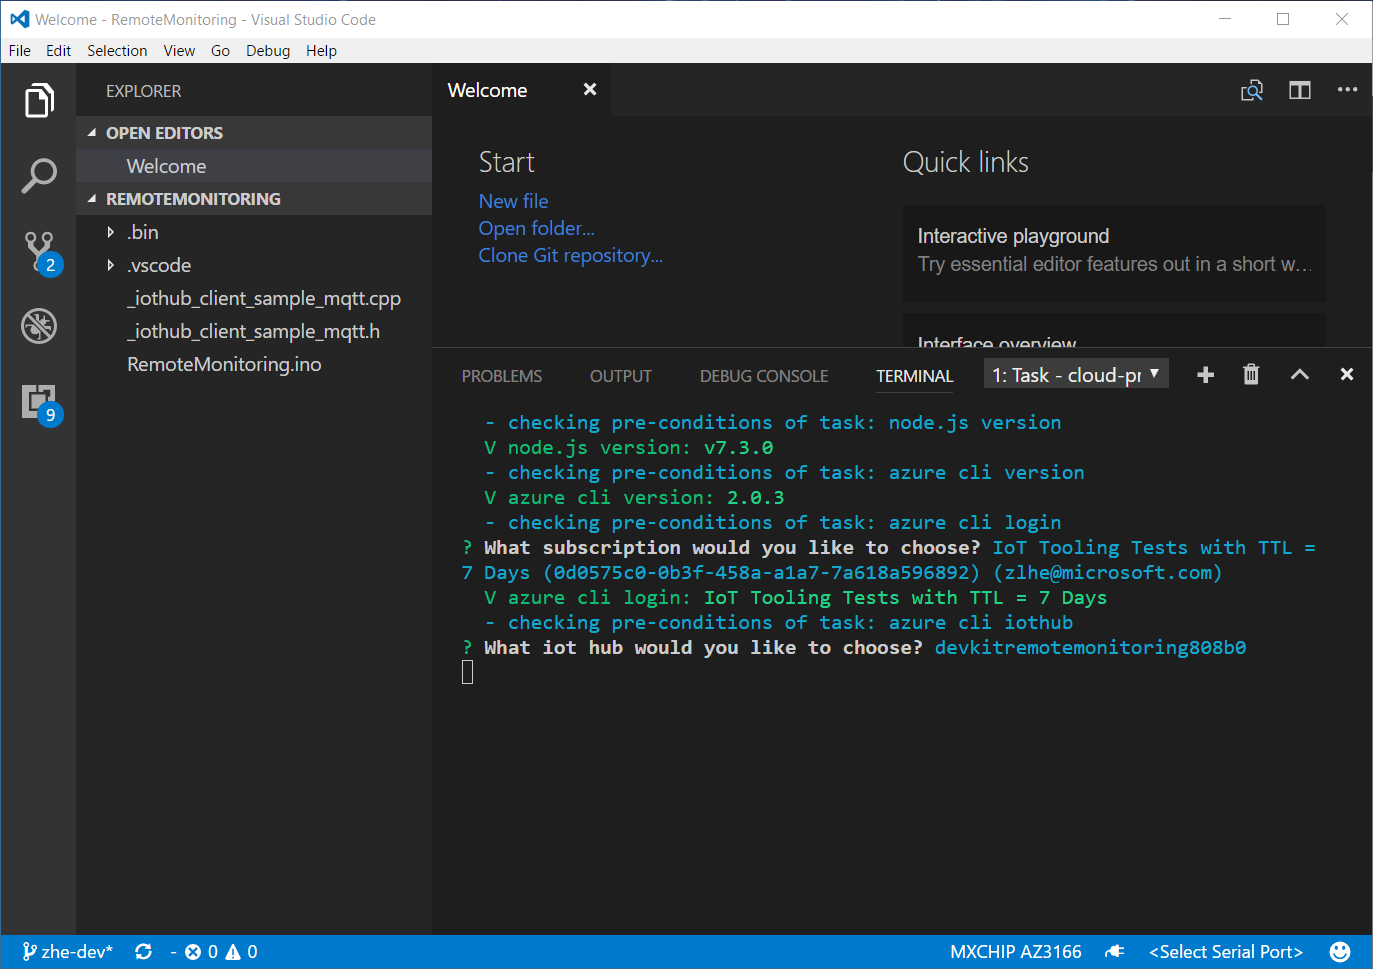Open the Edit menu

coord(58,51)
